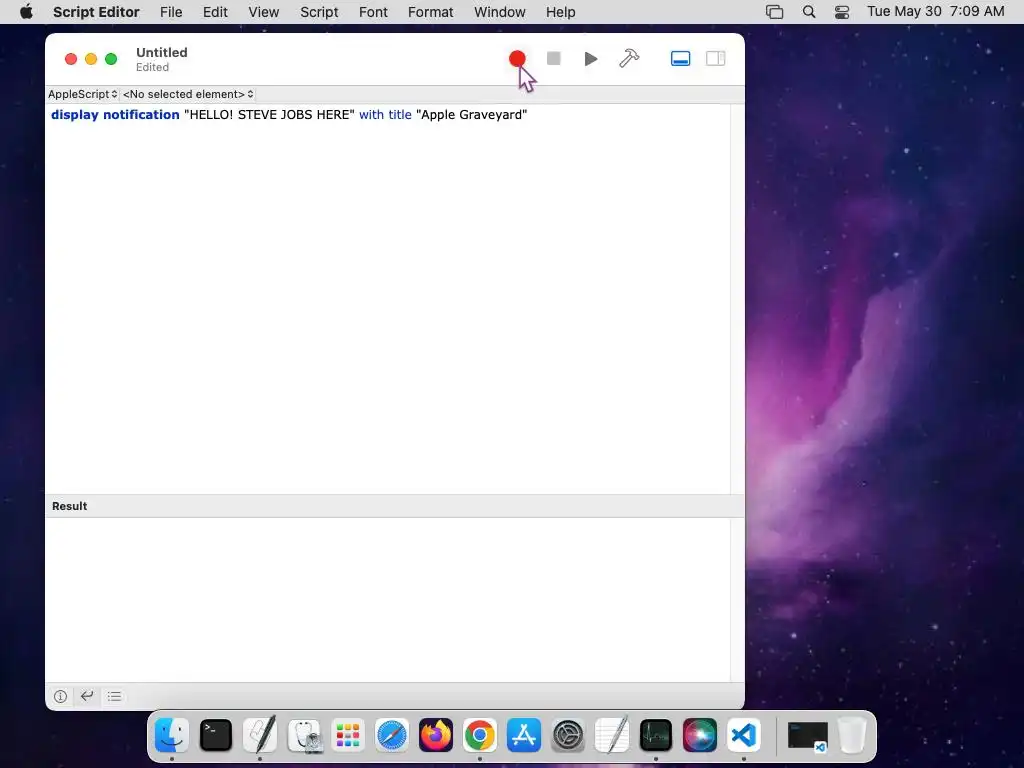Open Firefox from the Dock
The height and width of the screenshot is (768, 1024).
click(x=436, y=735)
